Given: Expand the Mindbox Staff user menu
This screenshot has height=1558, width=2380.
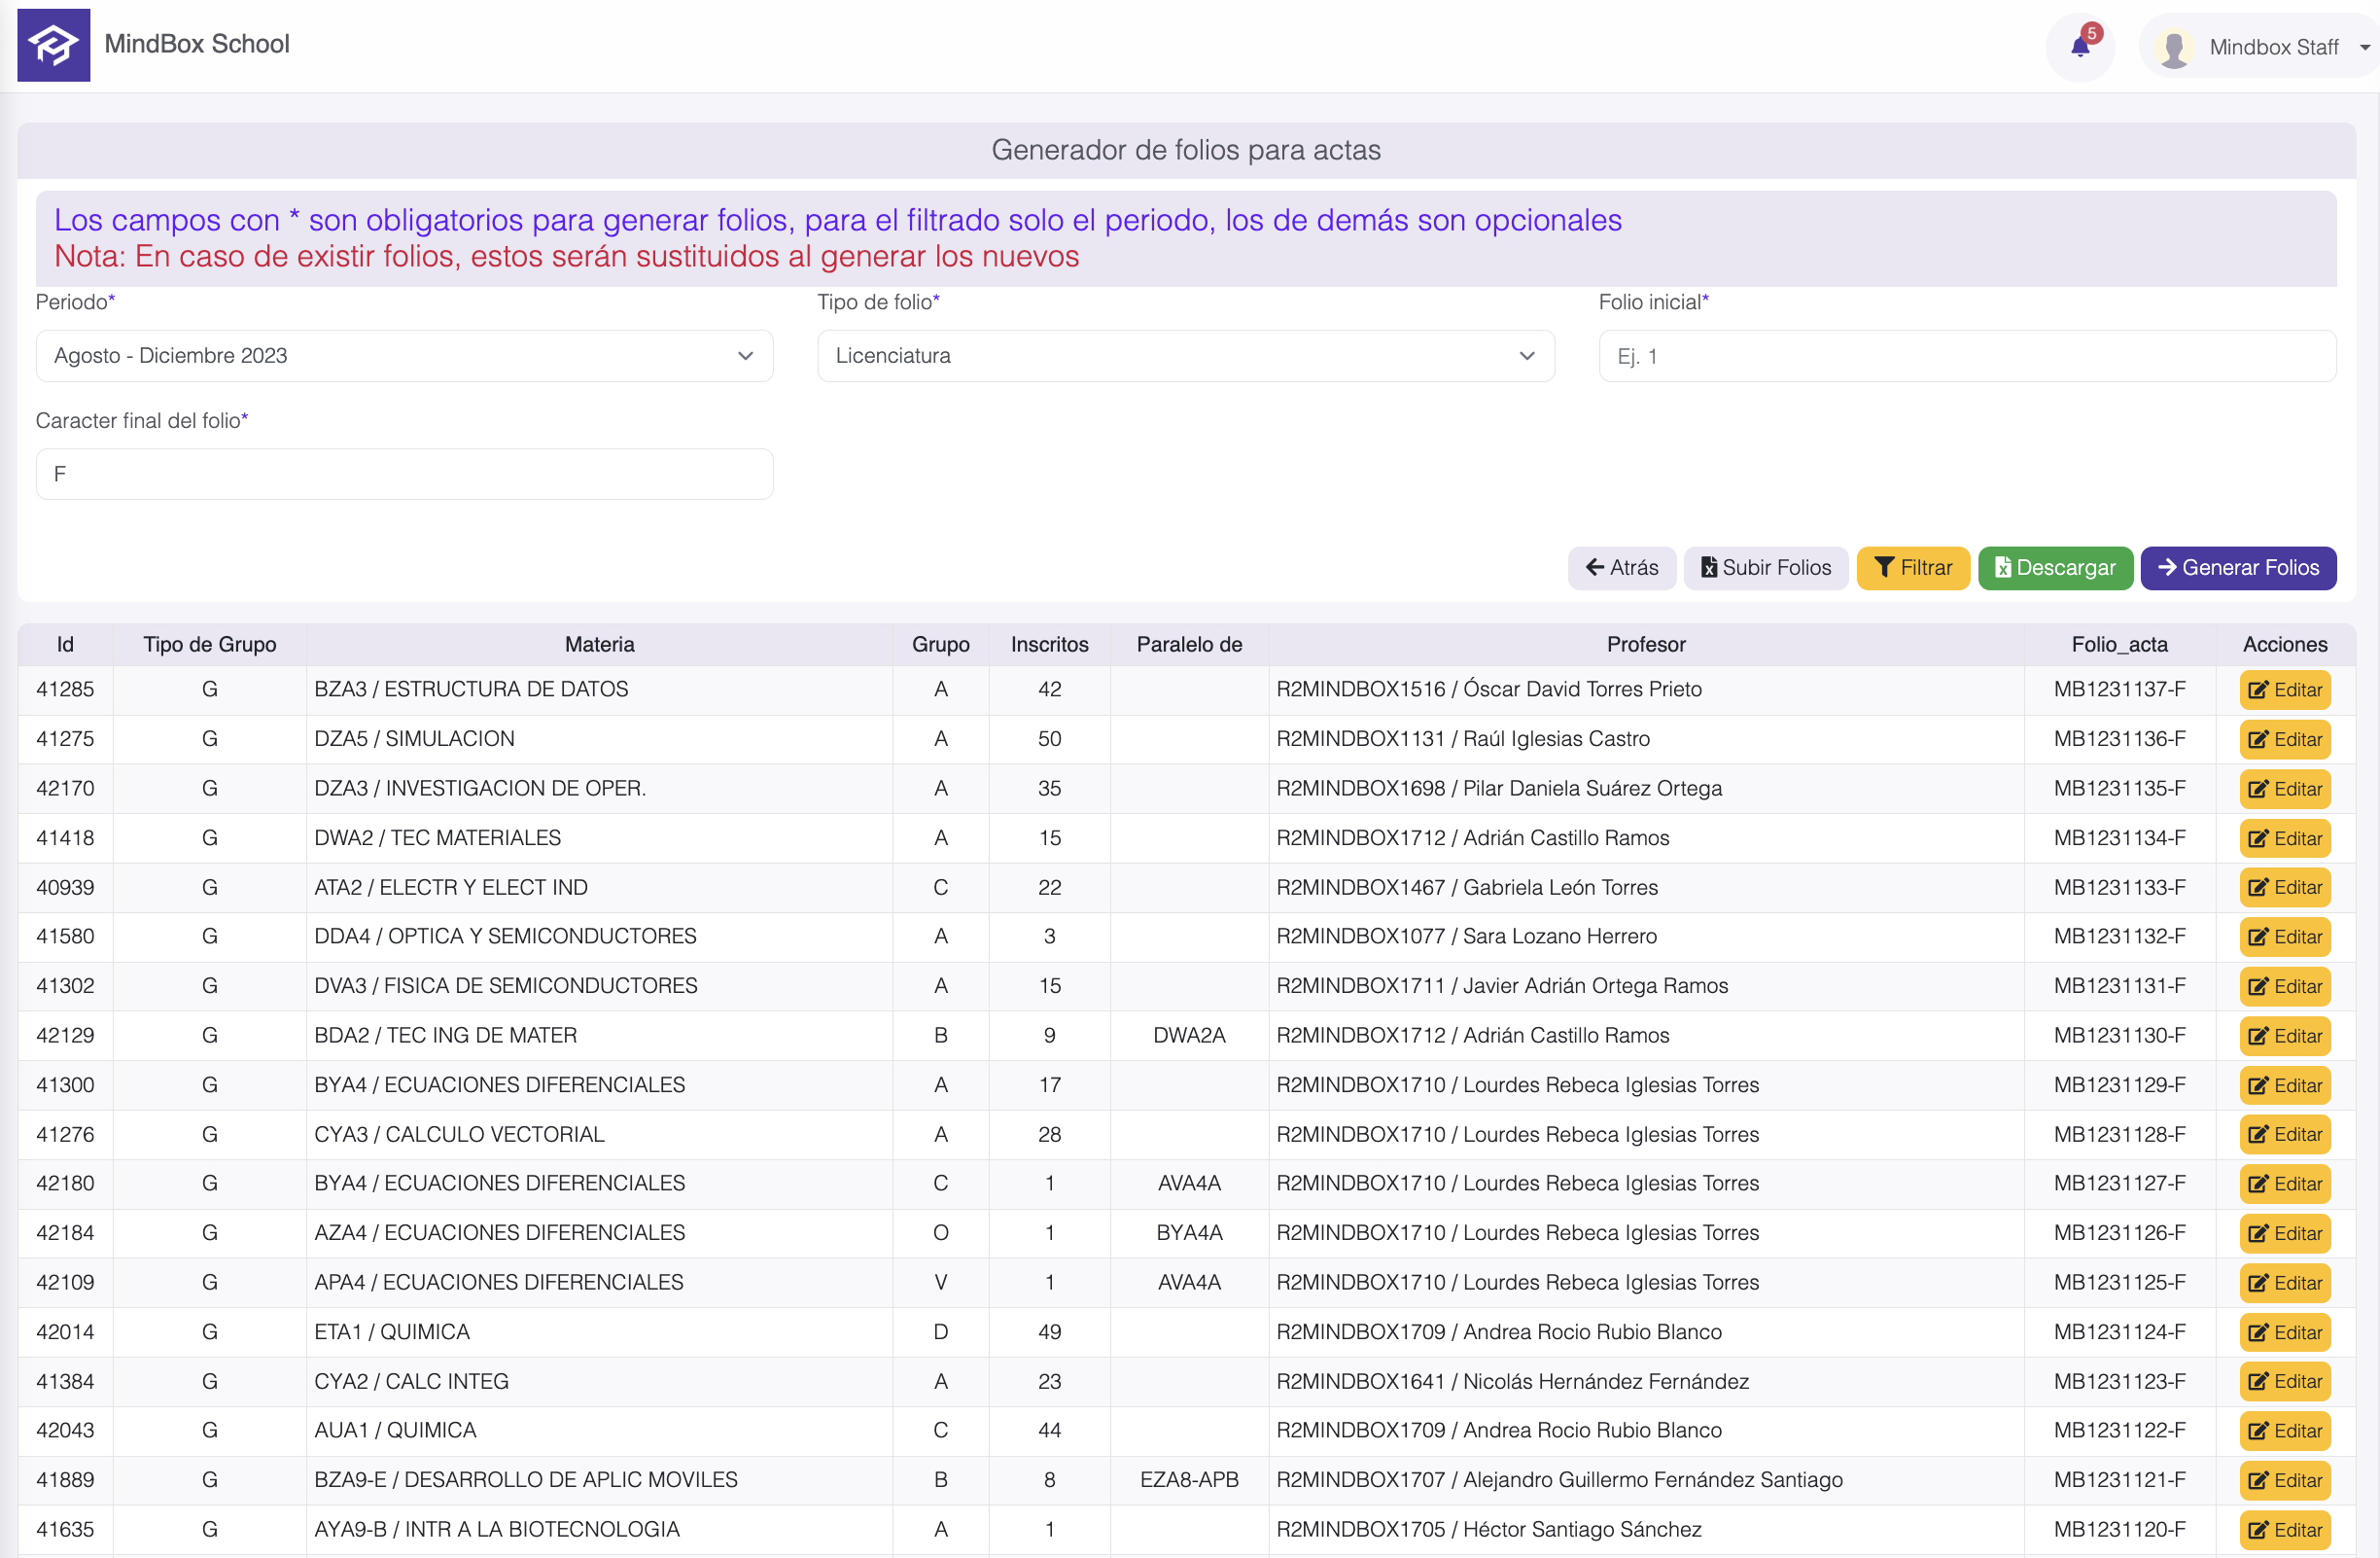Looking at the screenshot, I should pyautogui.click(x=2364, y=47).
